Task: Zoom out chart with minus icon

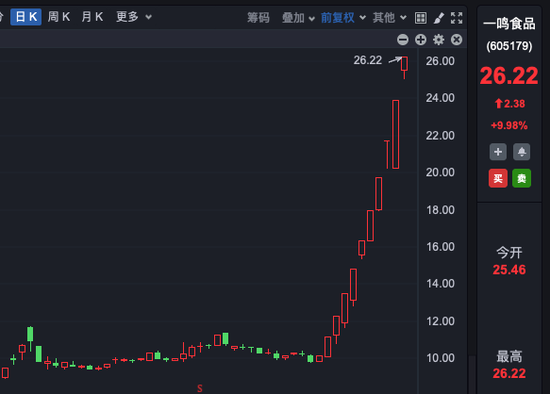Action: (x=403, y=40)
